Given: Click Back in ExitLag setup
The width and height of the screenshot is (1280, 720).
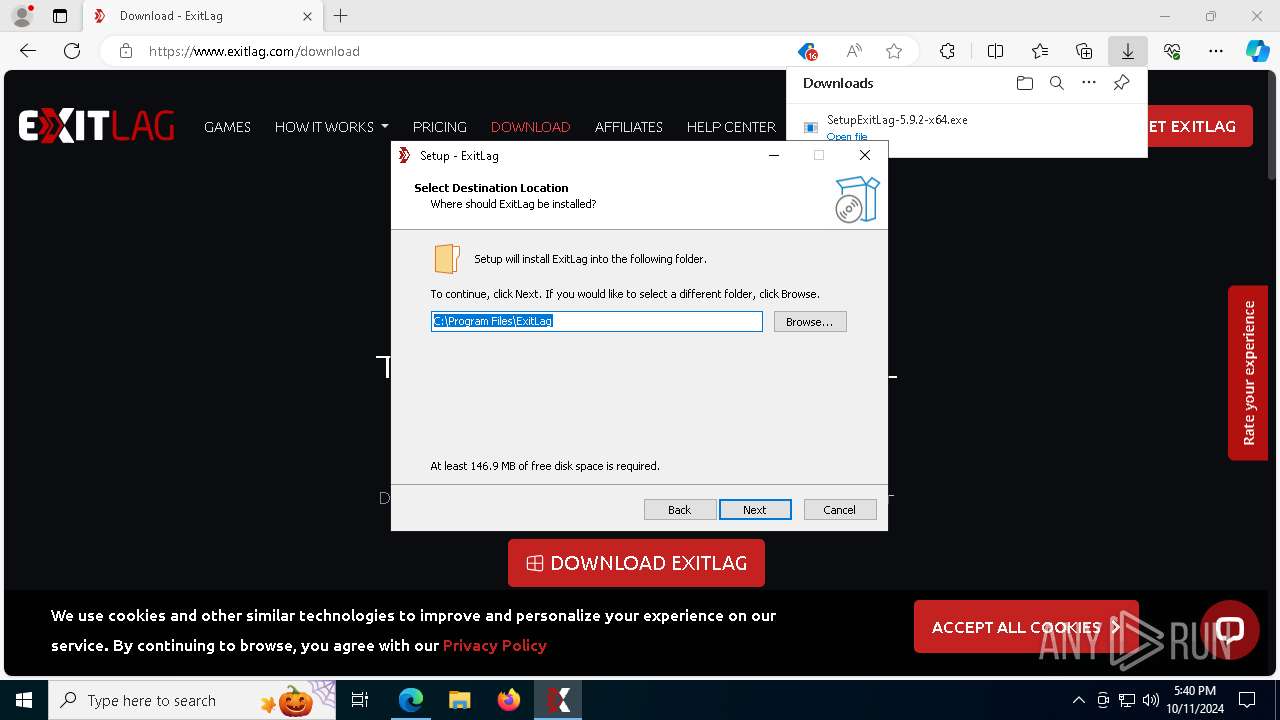Looking at the screenshot, I should pos(680,510).
